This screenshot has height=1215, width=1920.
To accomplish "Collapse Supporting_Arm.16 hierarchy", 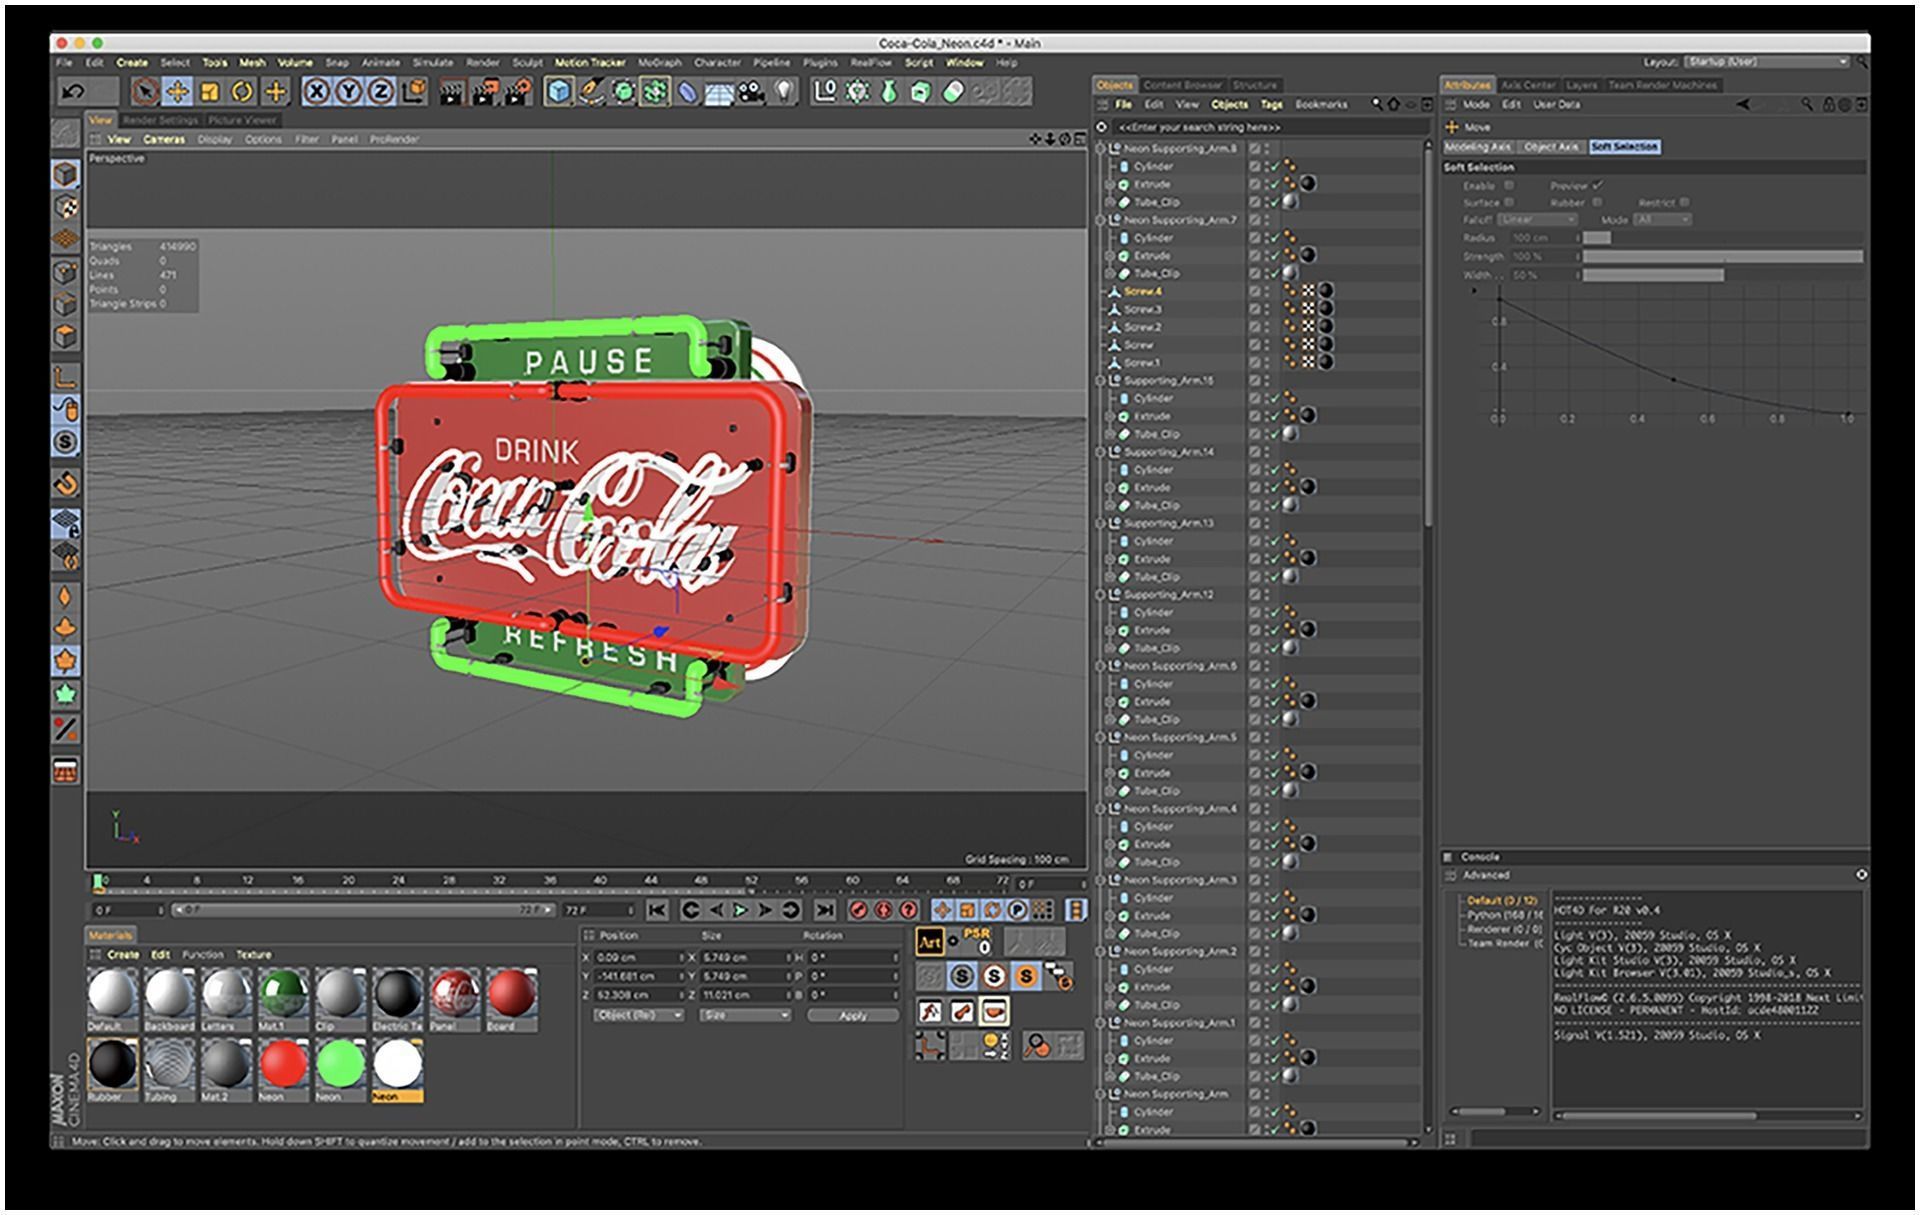I will point(1101,380).
